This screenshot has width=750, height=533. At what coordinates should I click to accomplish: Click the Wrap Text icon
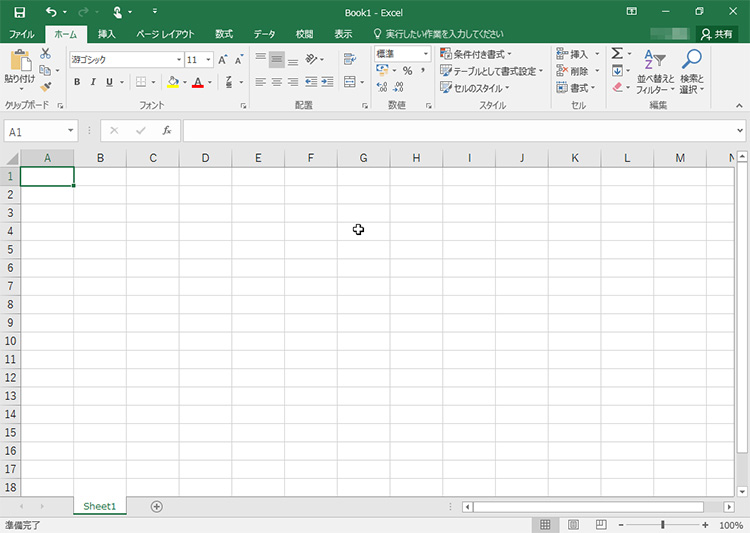click(350, 59)
